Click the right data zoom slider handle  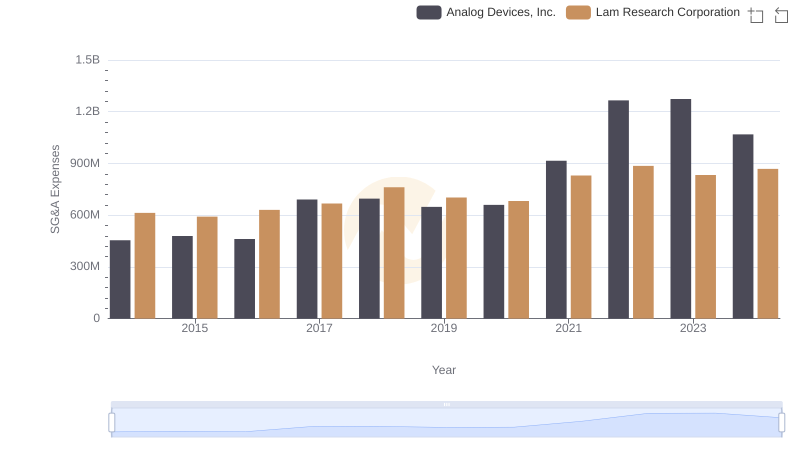[x=782, y=422]
